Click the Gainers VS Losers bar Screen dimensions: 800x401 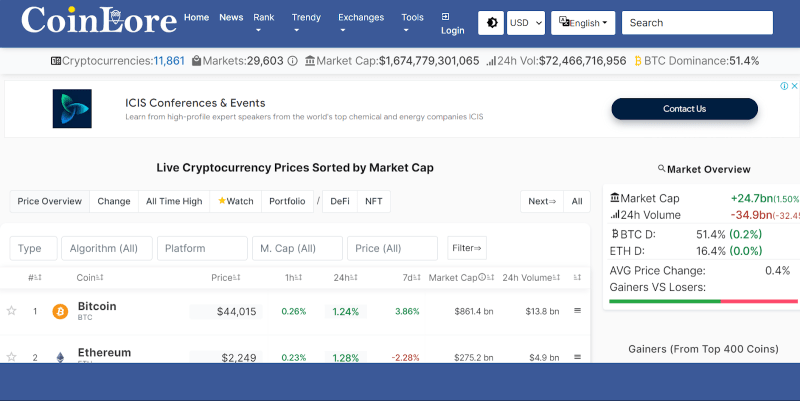click(x=703, y=302)
